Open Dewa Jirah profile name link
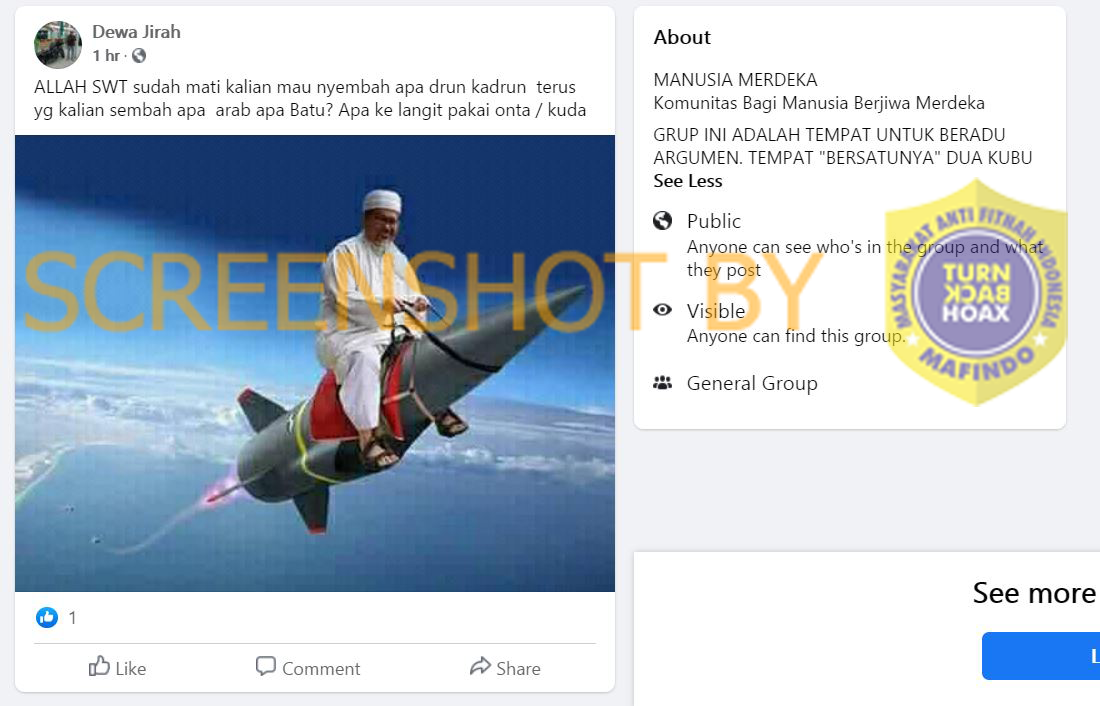1100x706 pixels. [x=136, y=32]
